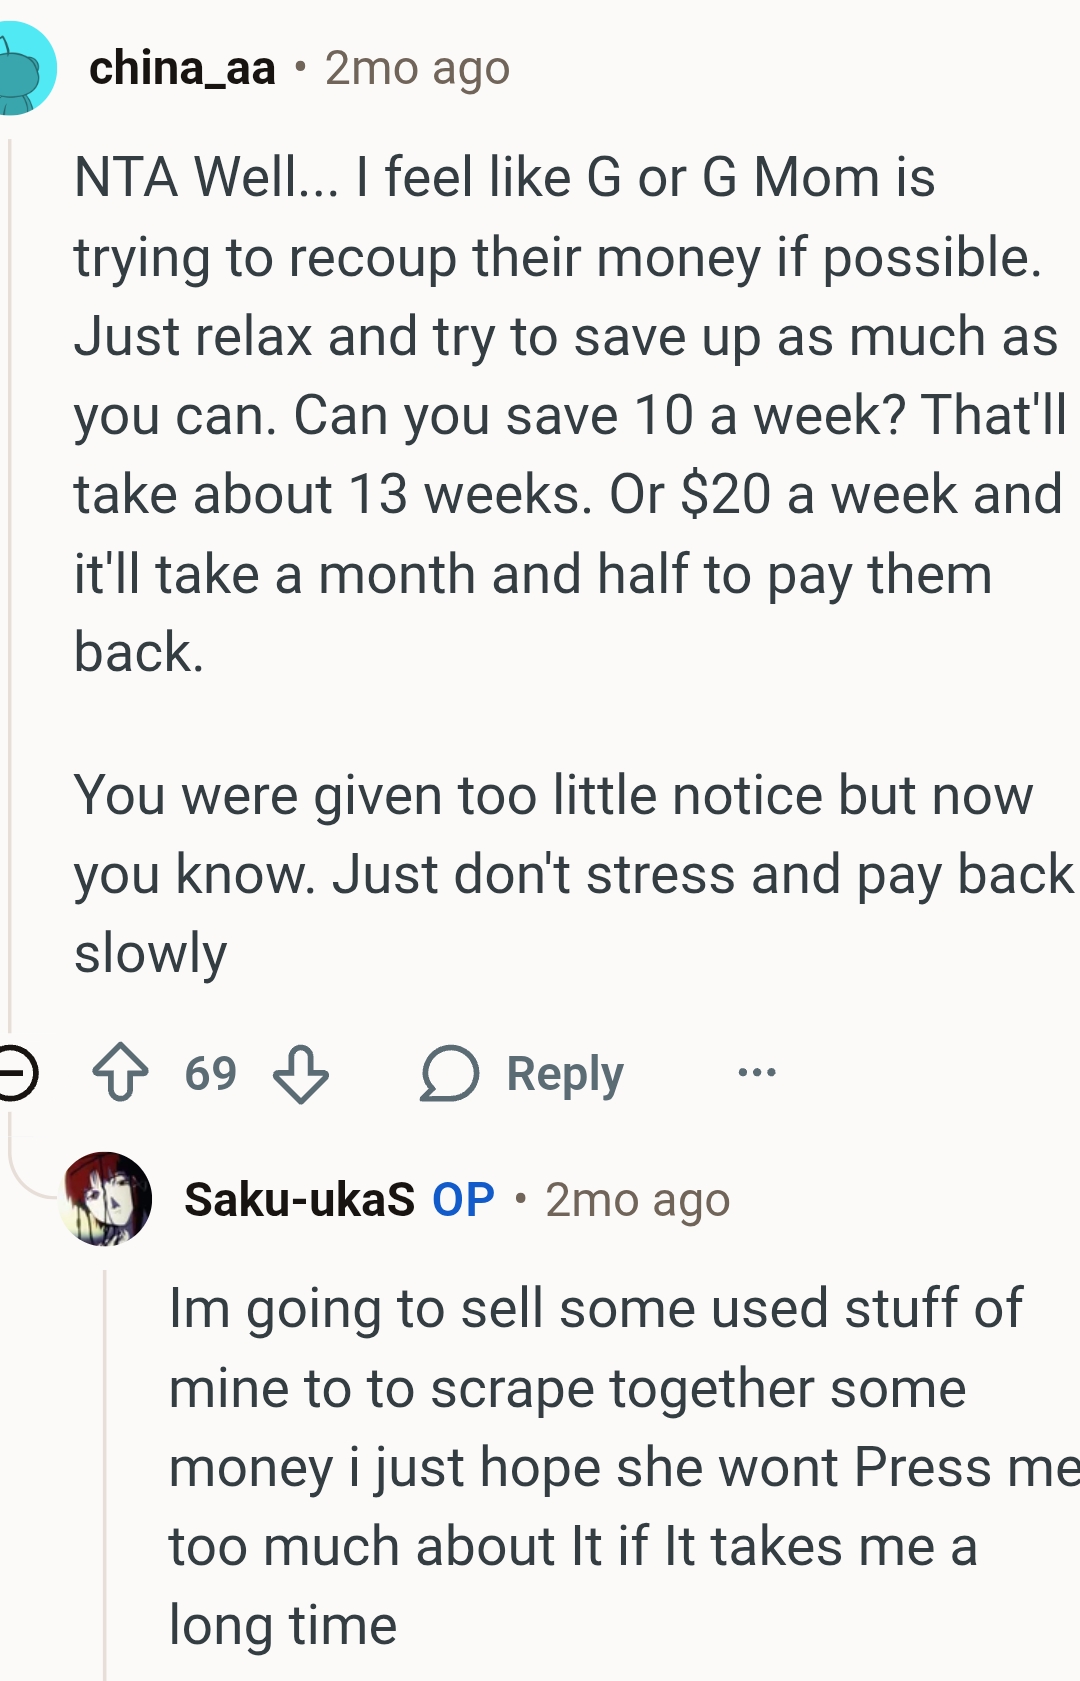Tap the speech bubble reply icon

(x=449, y=1073)
